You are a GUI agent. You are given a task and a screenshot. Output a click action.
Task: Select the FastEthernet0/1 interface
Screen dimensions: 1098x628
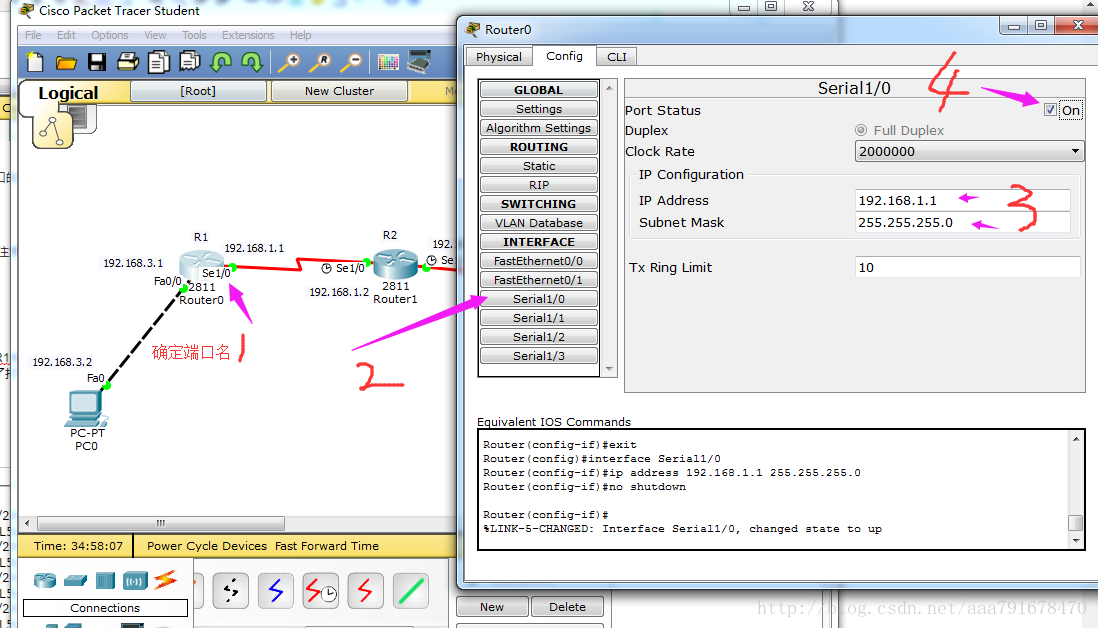(x=538, y=279)
